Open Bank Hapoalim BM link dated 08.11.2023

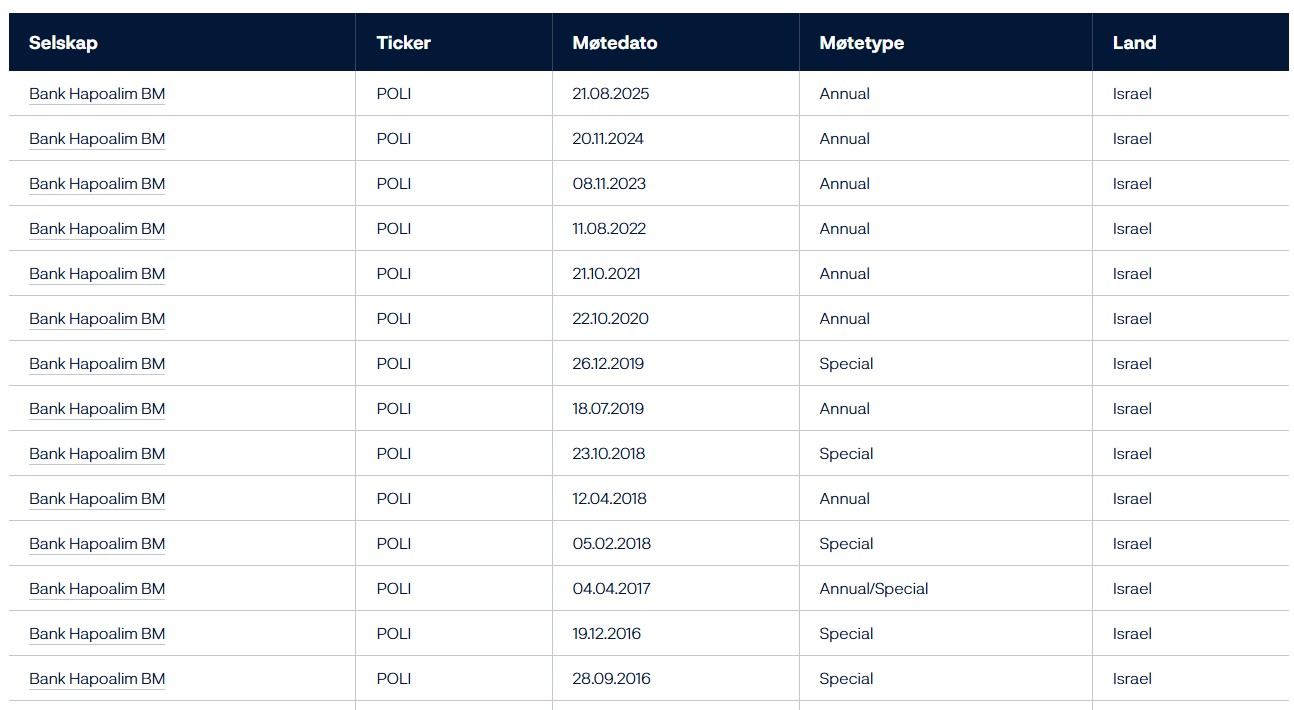tap(97, 184)
